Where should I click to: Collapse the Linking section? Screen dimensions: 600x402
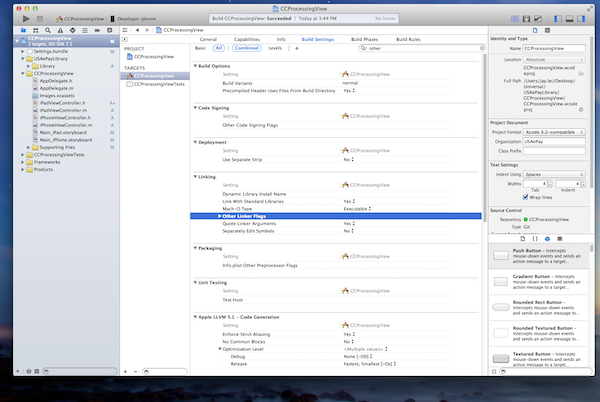coord(196,177)
